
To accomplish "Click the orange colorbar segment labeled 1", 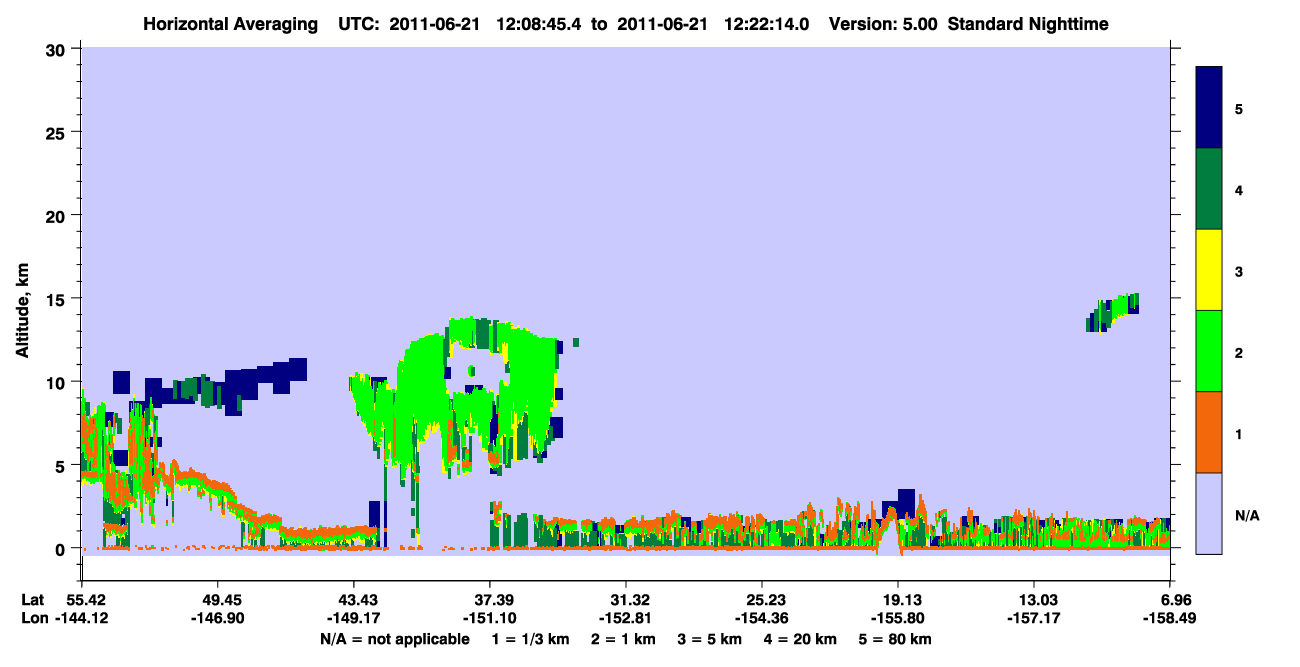I will tap(1209, 432).
